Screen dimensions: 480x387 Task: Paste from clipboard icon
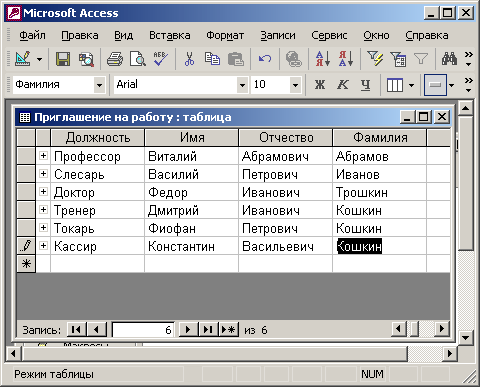click(236, 59)
